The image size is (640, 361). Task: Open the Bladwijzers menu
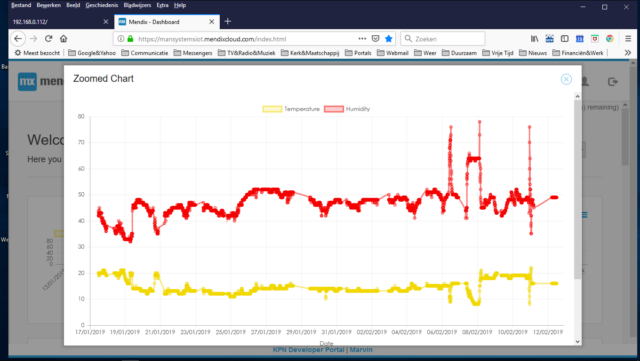pos(138,5)
